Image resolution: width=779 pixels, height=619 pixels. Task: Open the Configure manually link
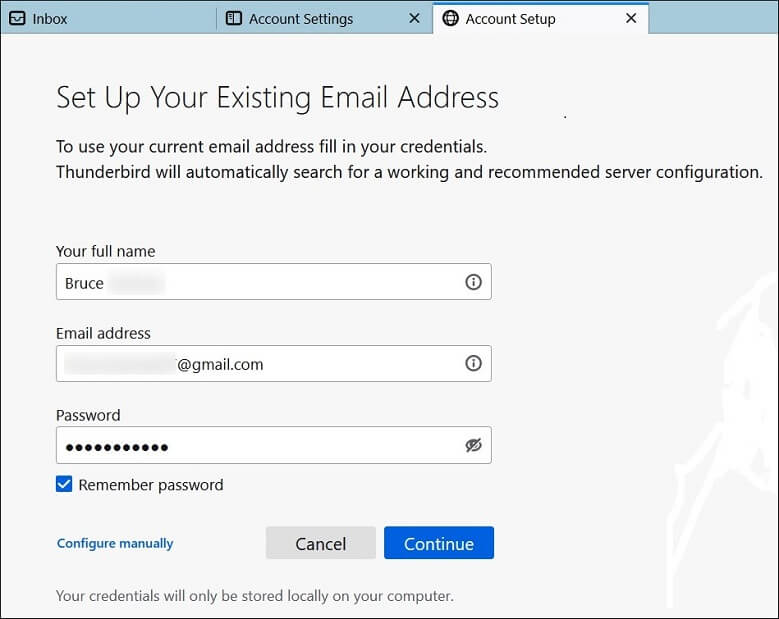(115, 543)
